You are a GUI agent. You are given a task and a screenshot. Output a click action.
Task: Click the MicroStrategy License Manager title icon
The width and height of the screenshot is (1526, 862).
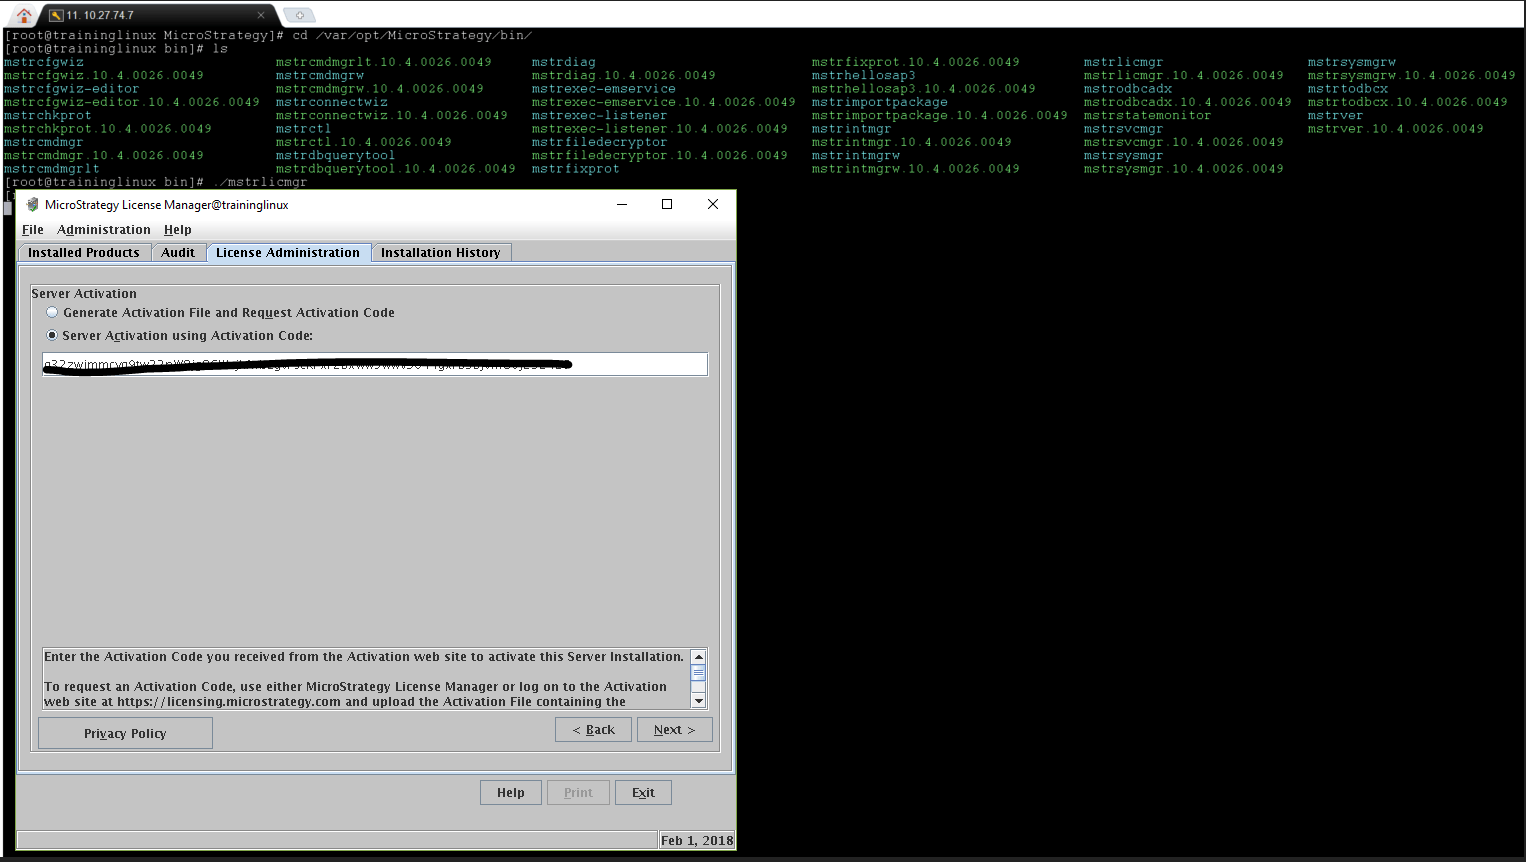[x=32, y=205]
